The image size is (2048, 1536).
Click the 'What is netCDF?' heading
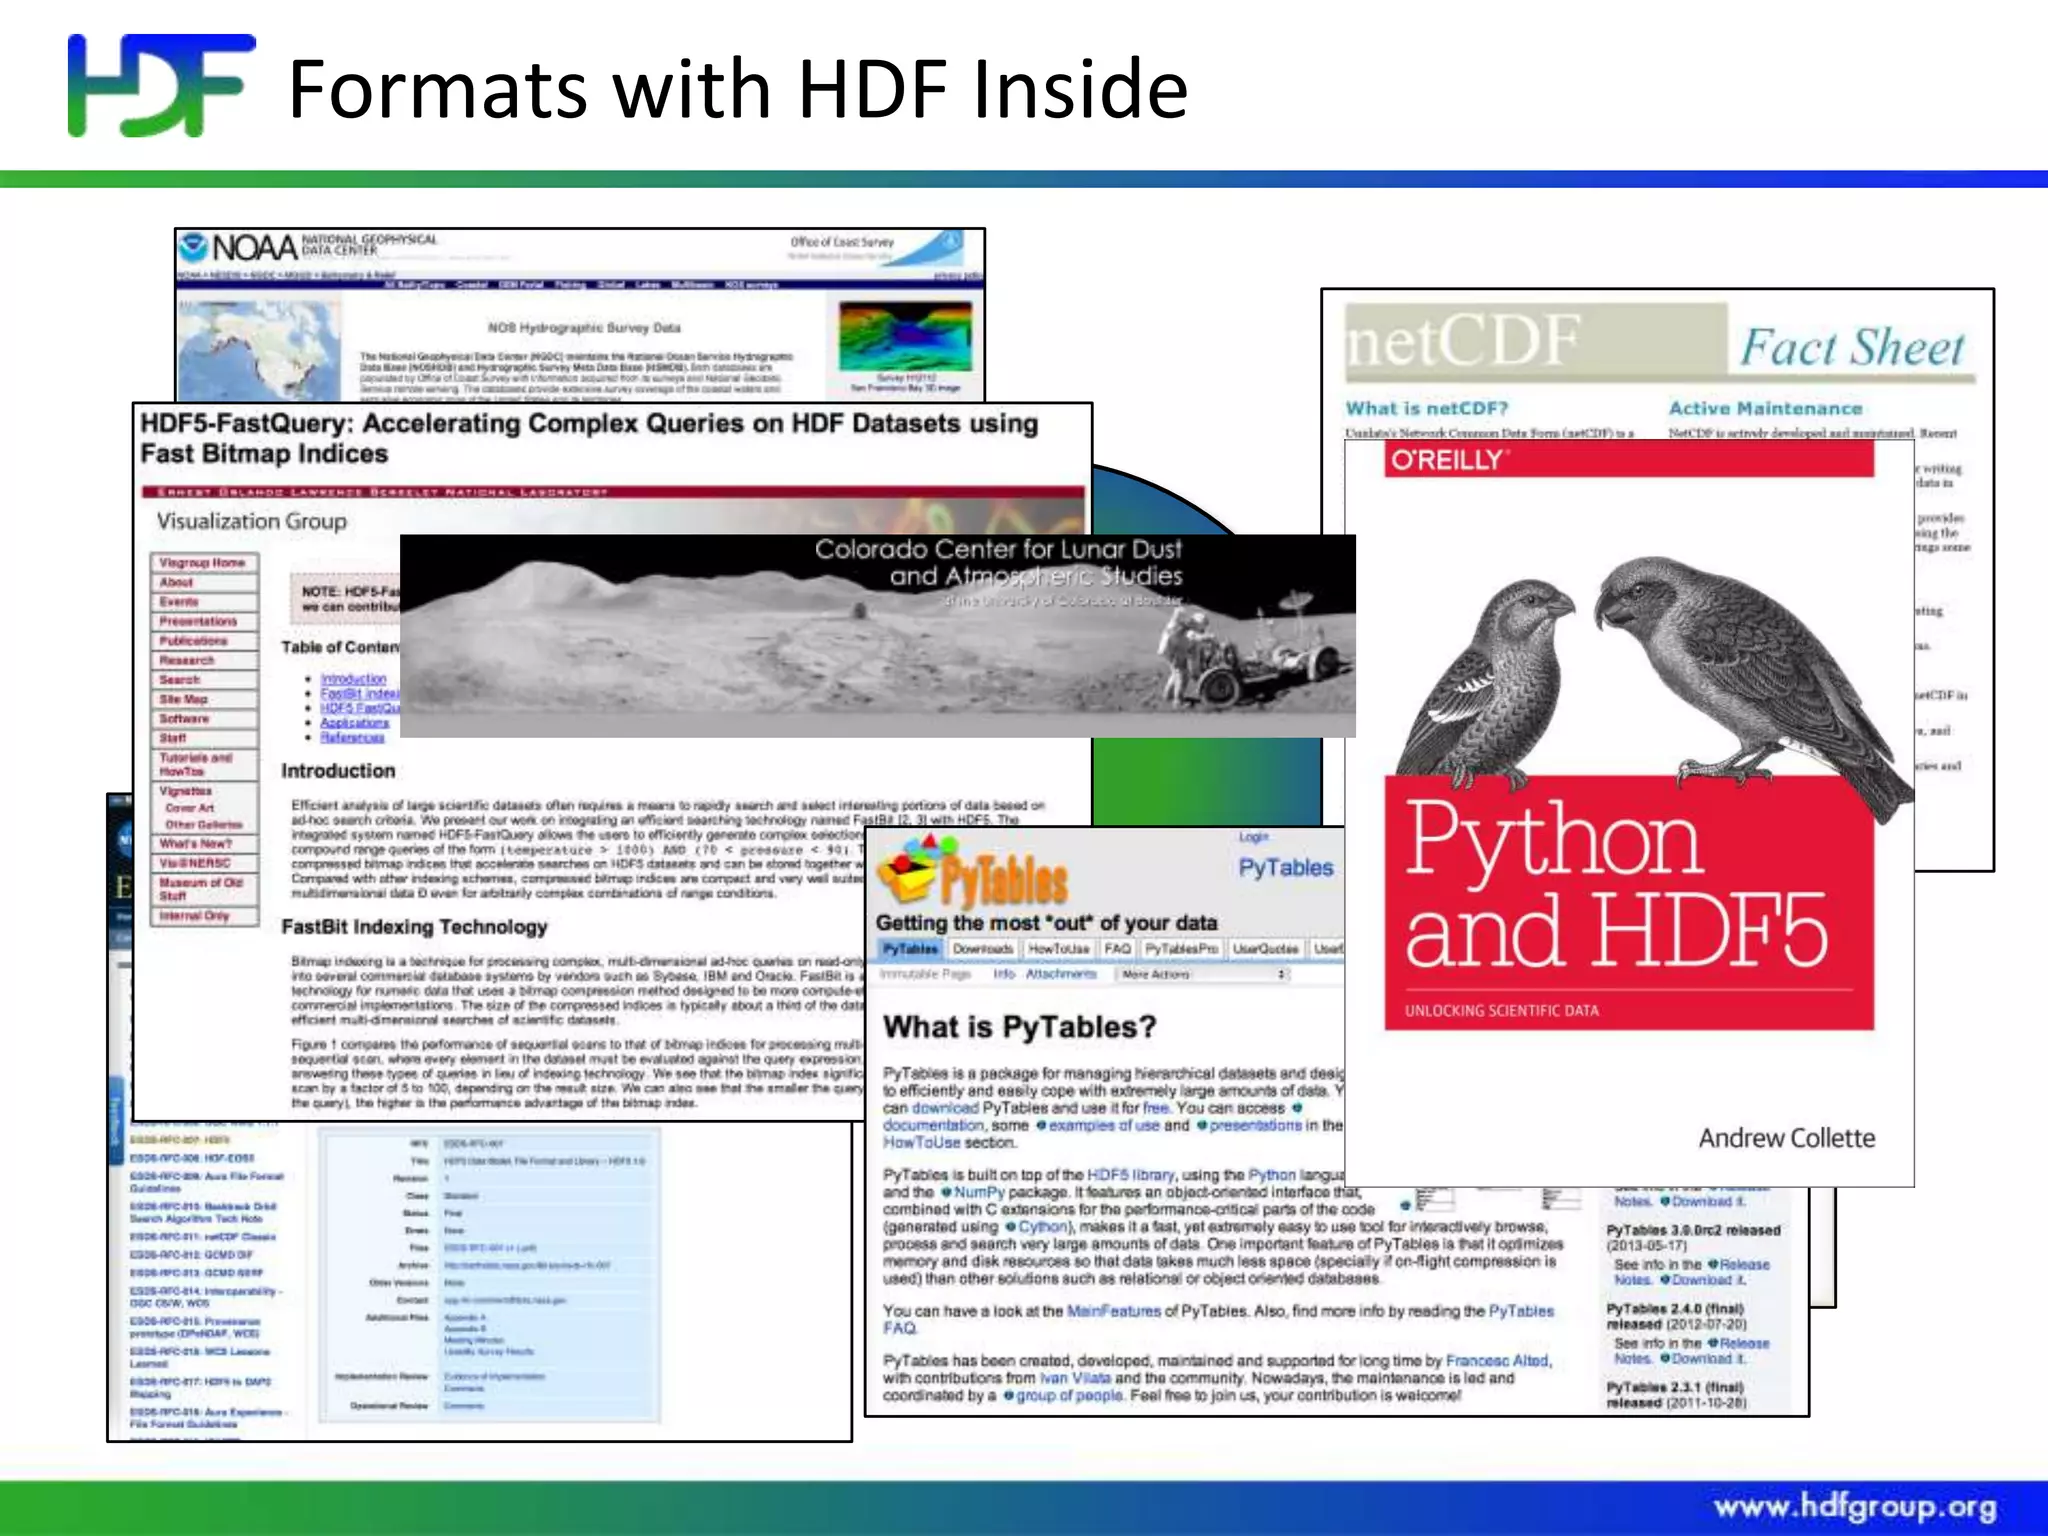coord(1426,408)
